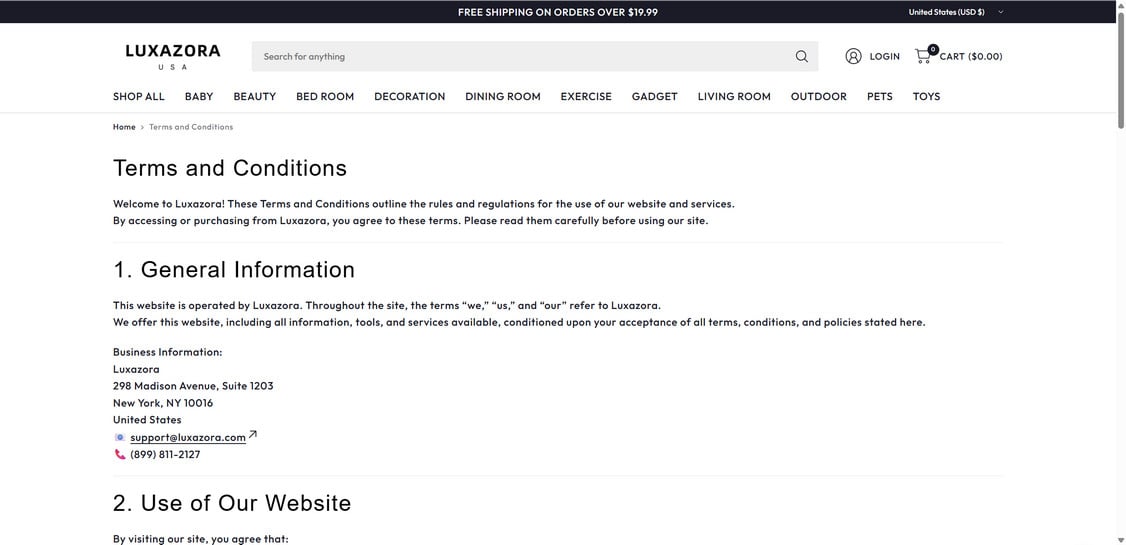Click the email icon before support address

point(120,437)
